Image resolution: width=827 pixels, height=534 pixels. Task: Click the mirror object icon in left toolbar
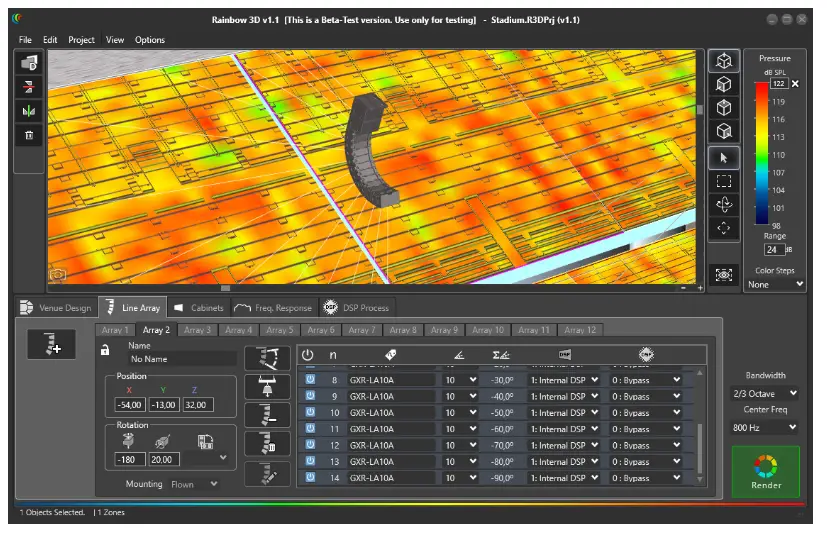click(29, 111)
